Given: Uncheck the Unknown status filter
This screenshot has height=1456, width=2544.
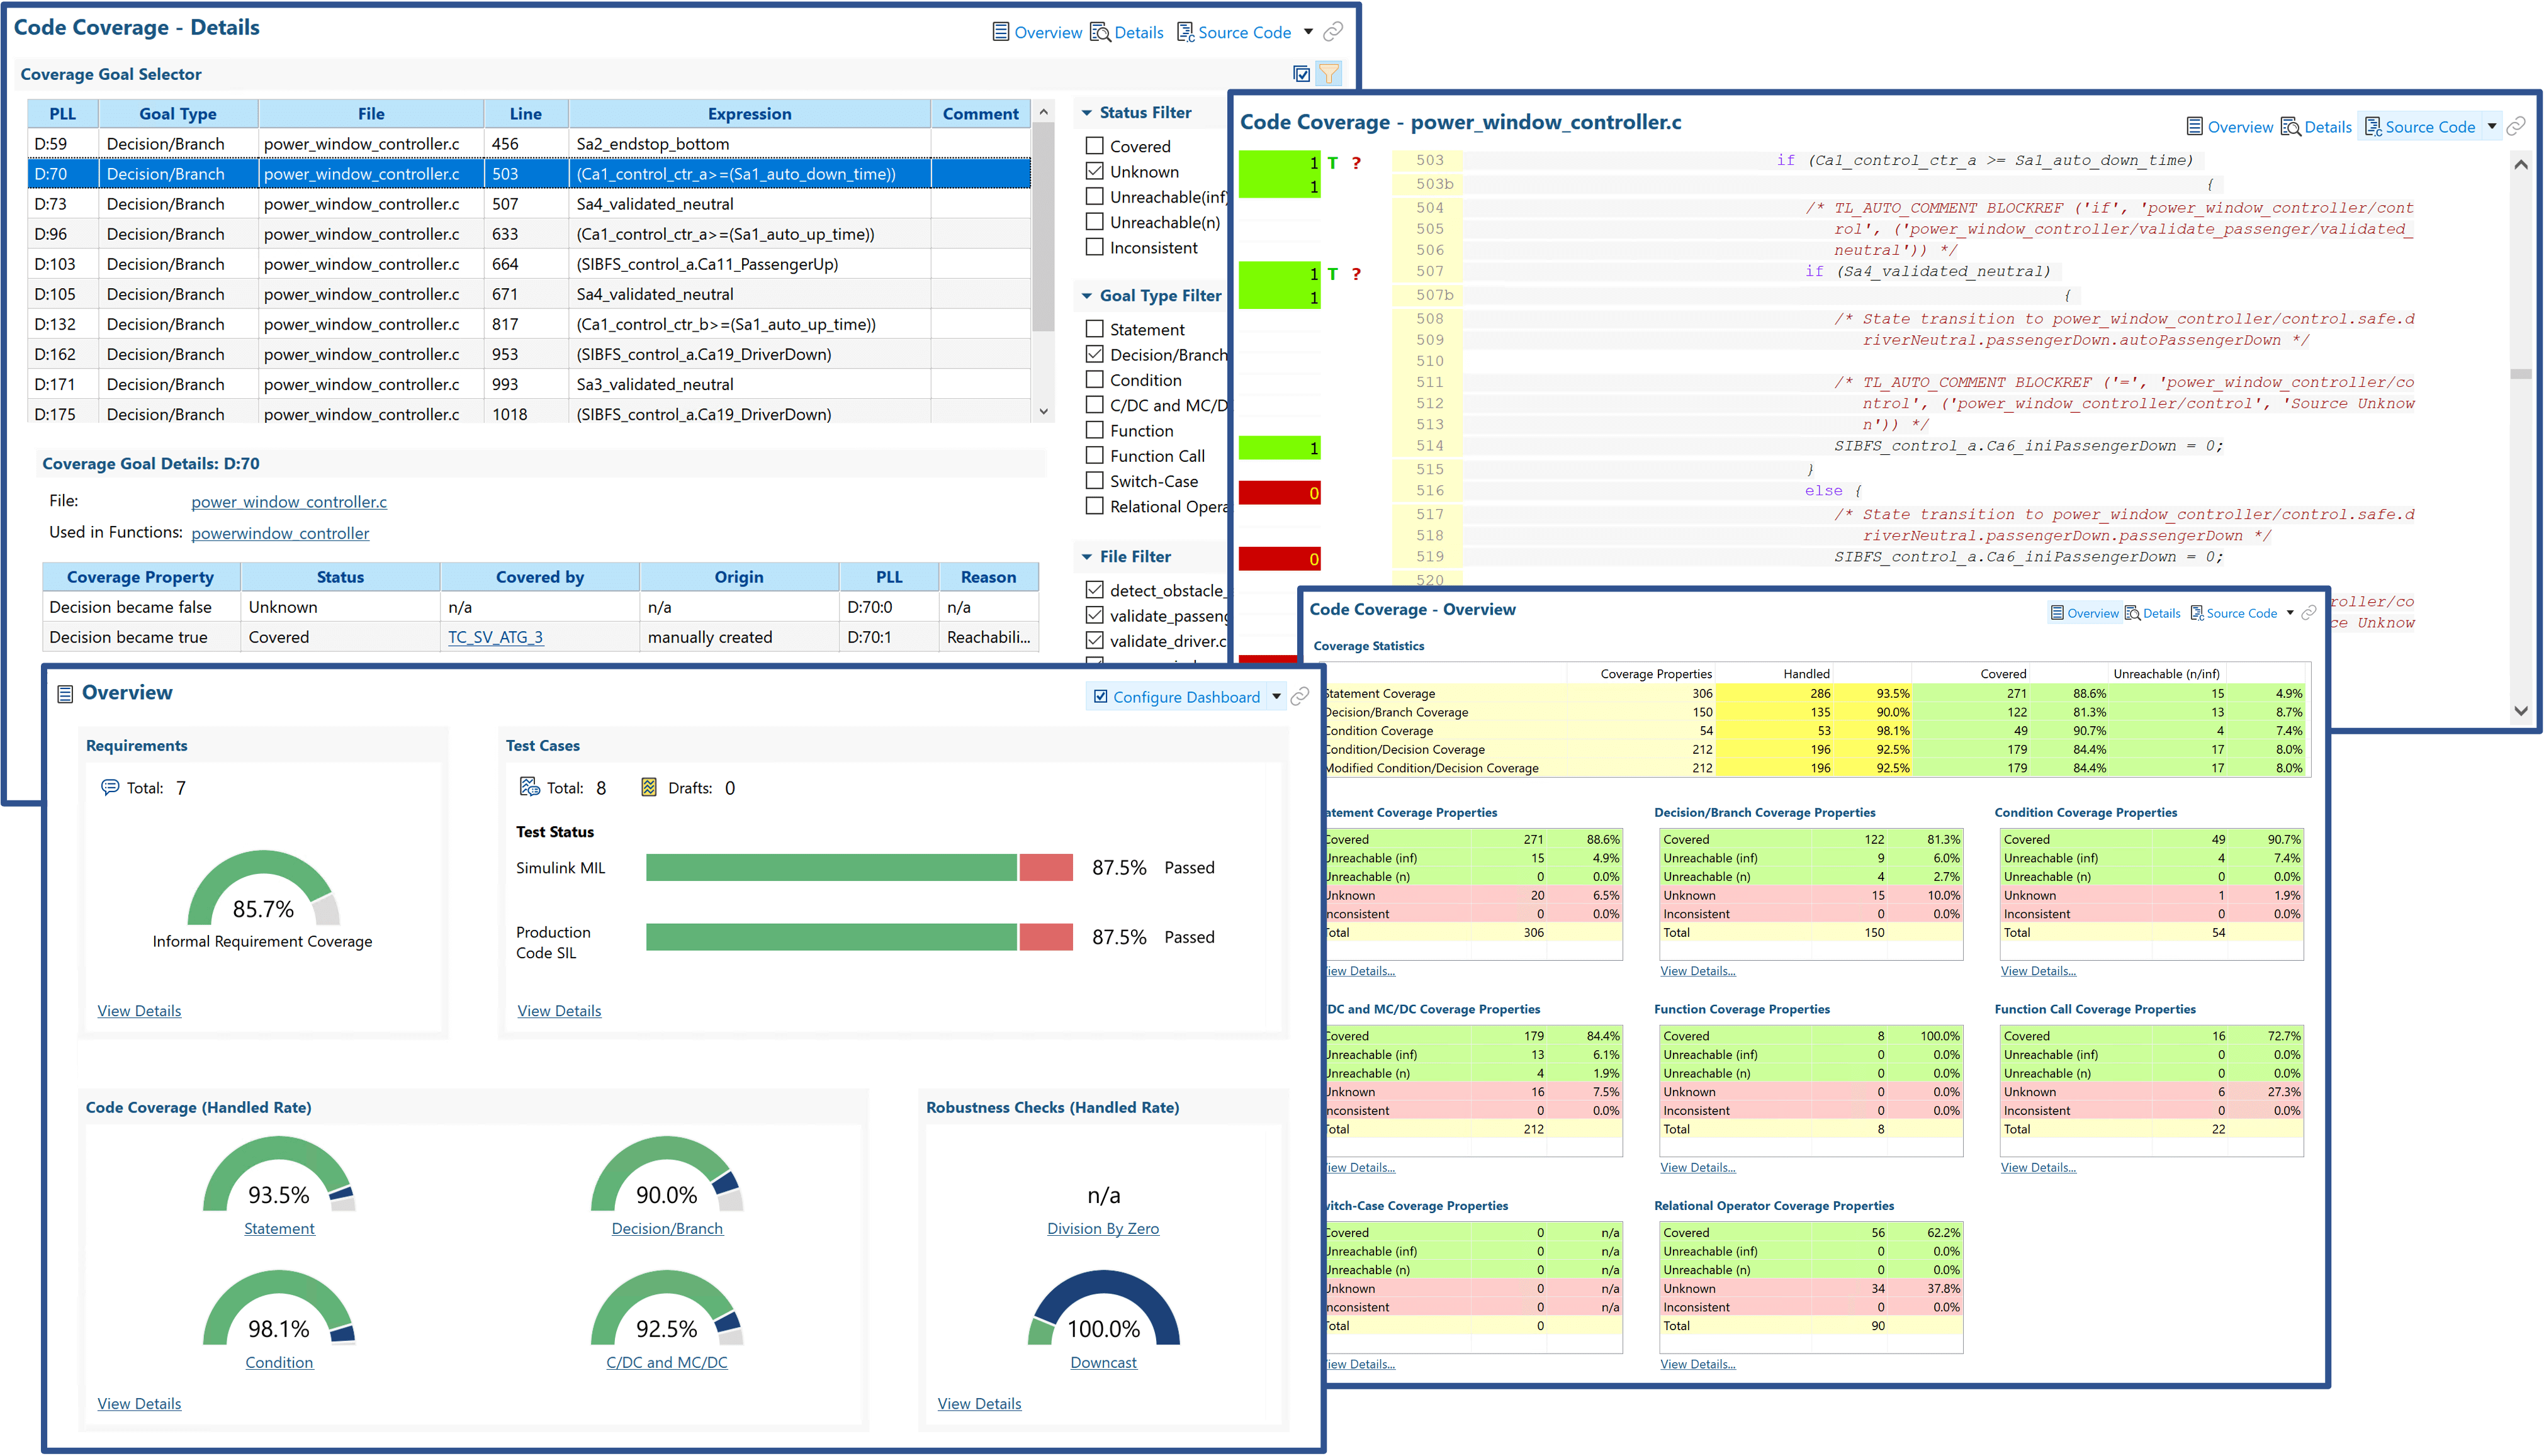Looking at the screenshot, I should click(x=1095, y=171).
